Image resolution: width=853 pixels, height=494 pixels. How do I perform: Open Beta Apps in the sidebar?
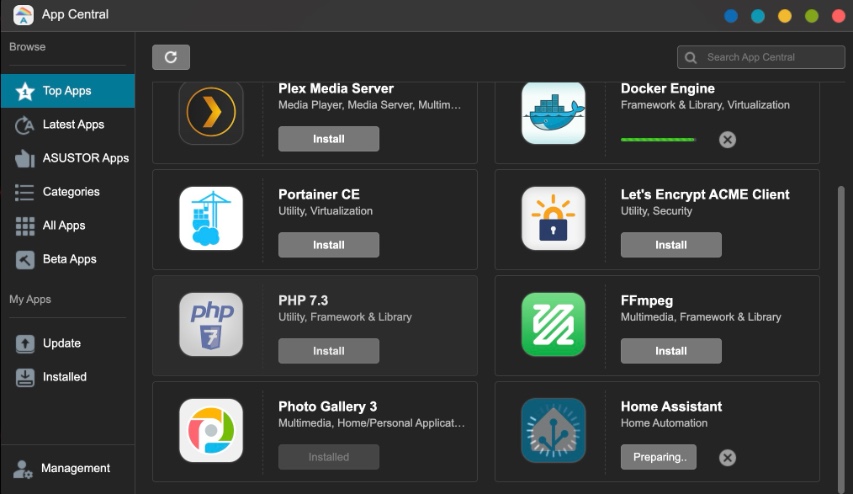(67, 260)
